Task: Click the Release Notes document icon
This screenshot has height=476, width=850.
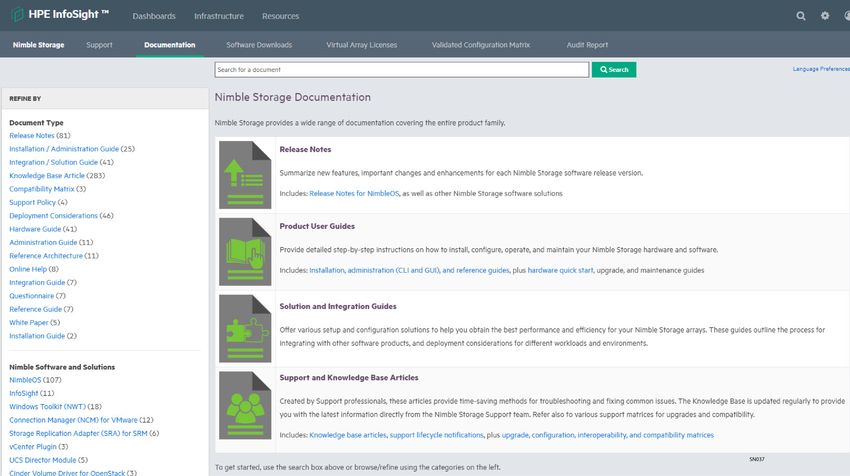Action: coord(245,175)
